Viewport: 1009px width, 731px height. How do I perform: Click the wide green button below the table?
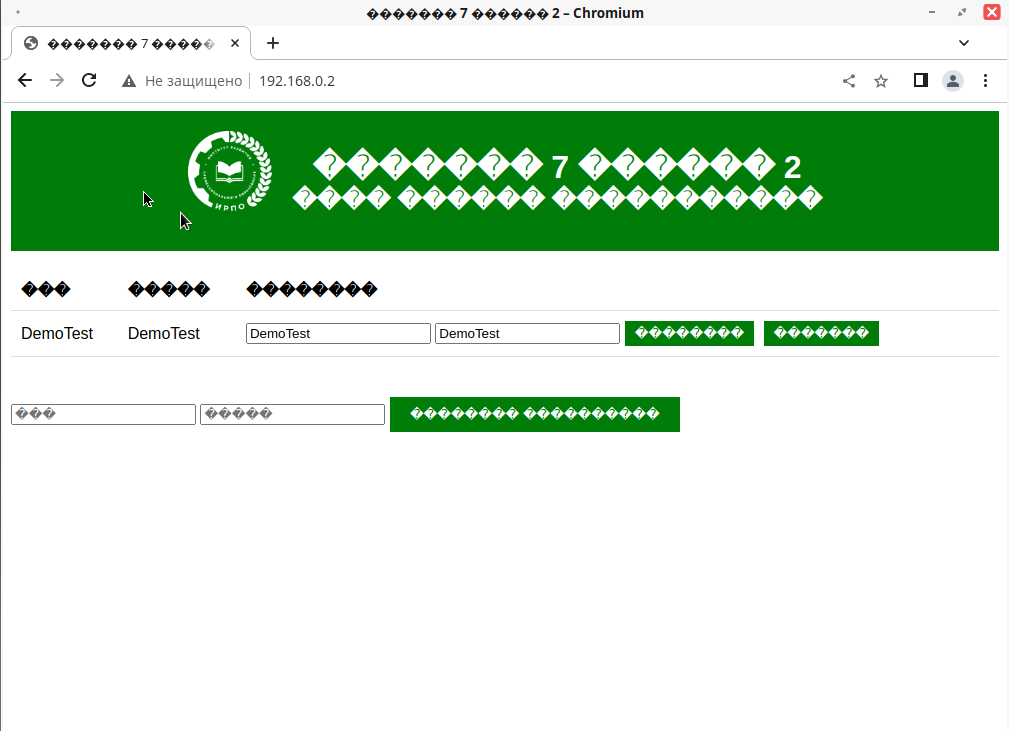click(x=534, y=414)
